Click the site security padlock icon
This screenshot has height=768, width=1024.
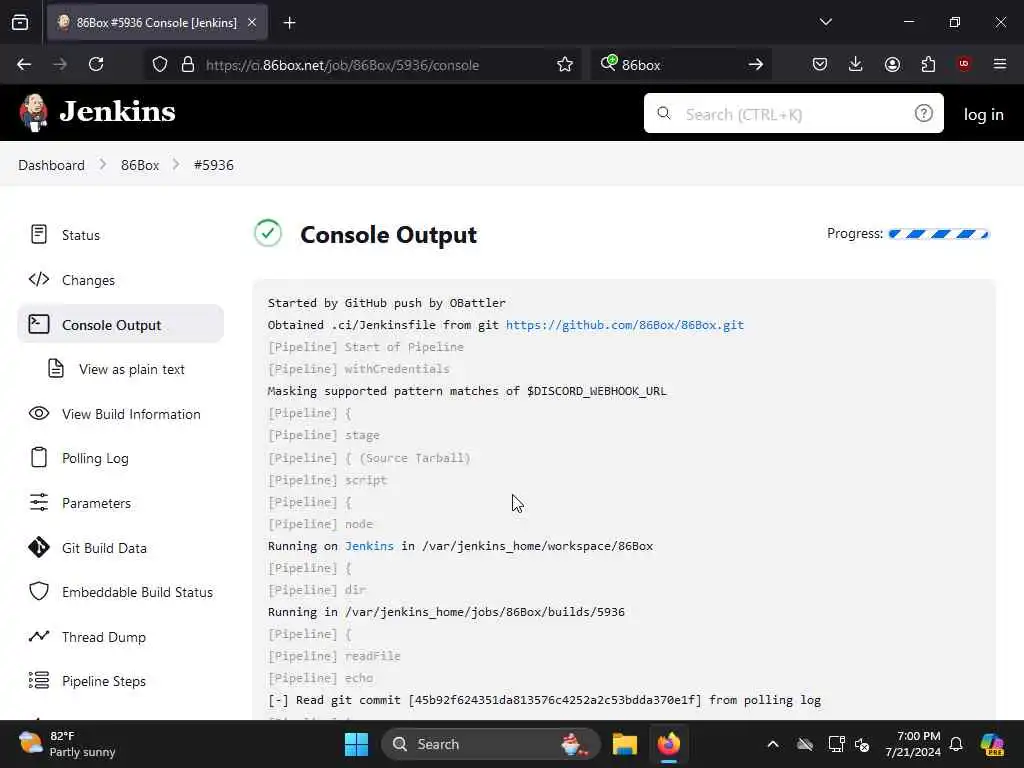coord(188,64)
